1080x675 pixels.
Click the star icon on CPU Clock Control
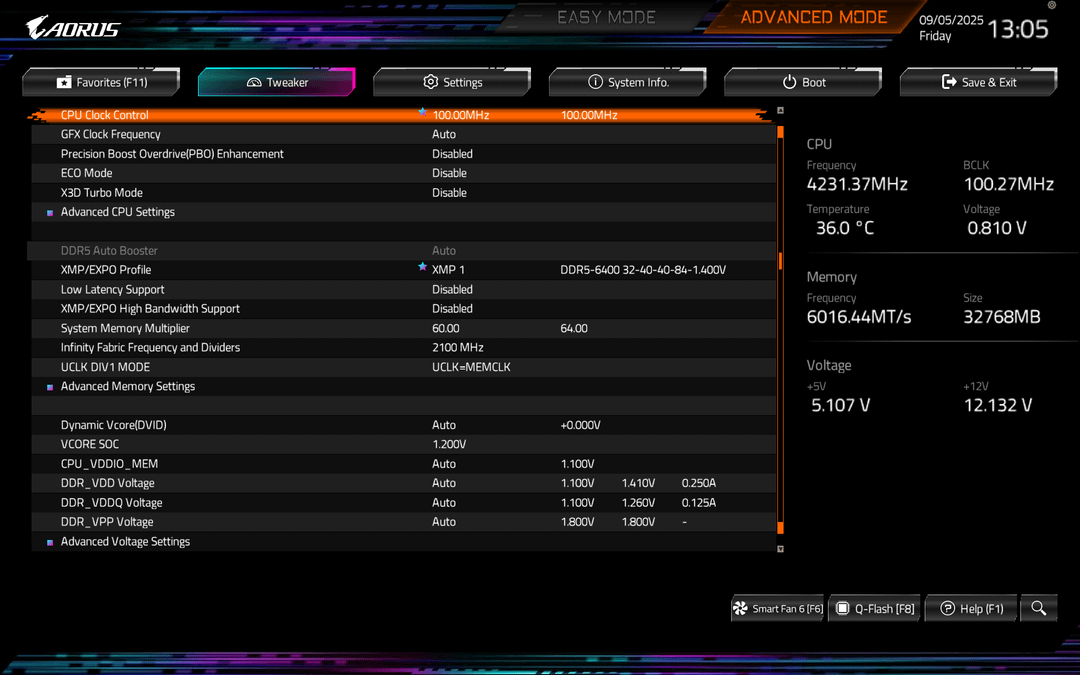coord(422,113)
